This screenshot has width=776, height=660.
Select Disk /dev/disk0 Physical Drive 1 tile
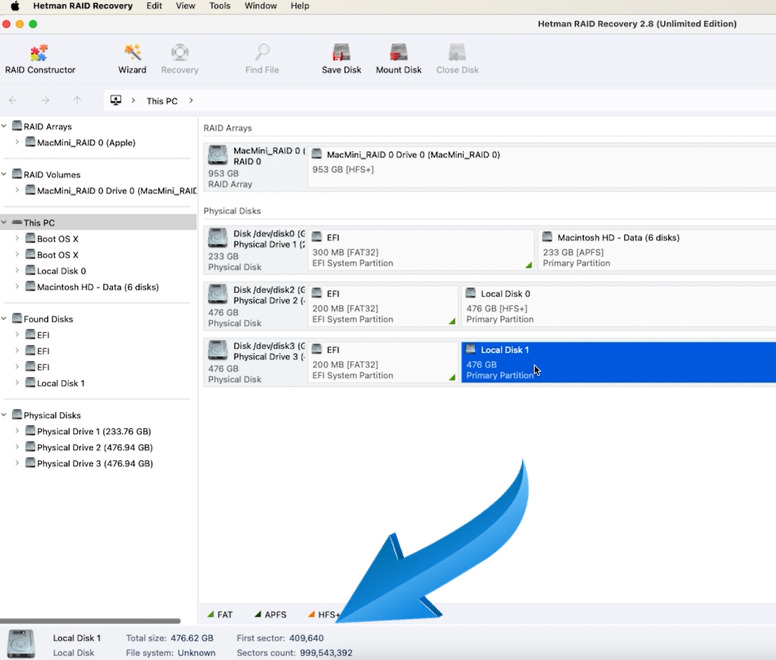pos(255,250)
